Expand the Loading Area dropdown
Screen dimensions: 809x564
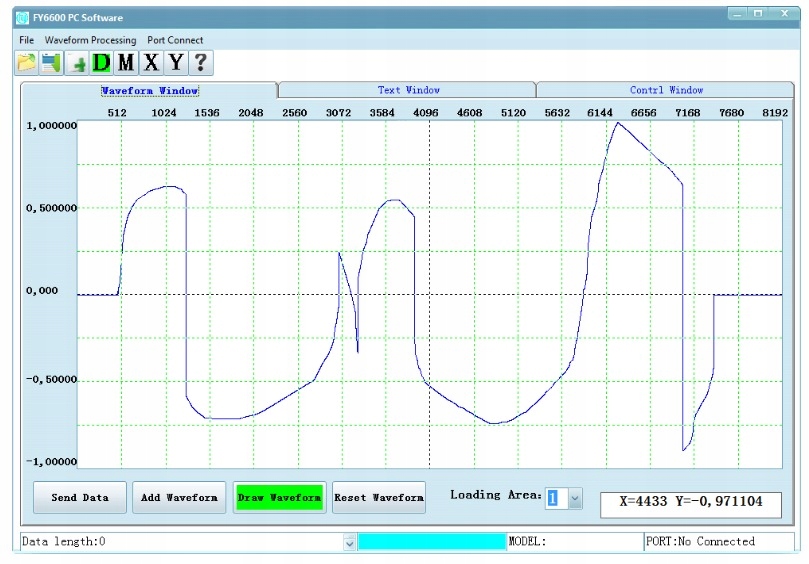pyautogui.click(x=574, y=498)
